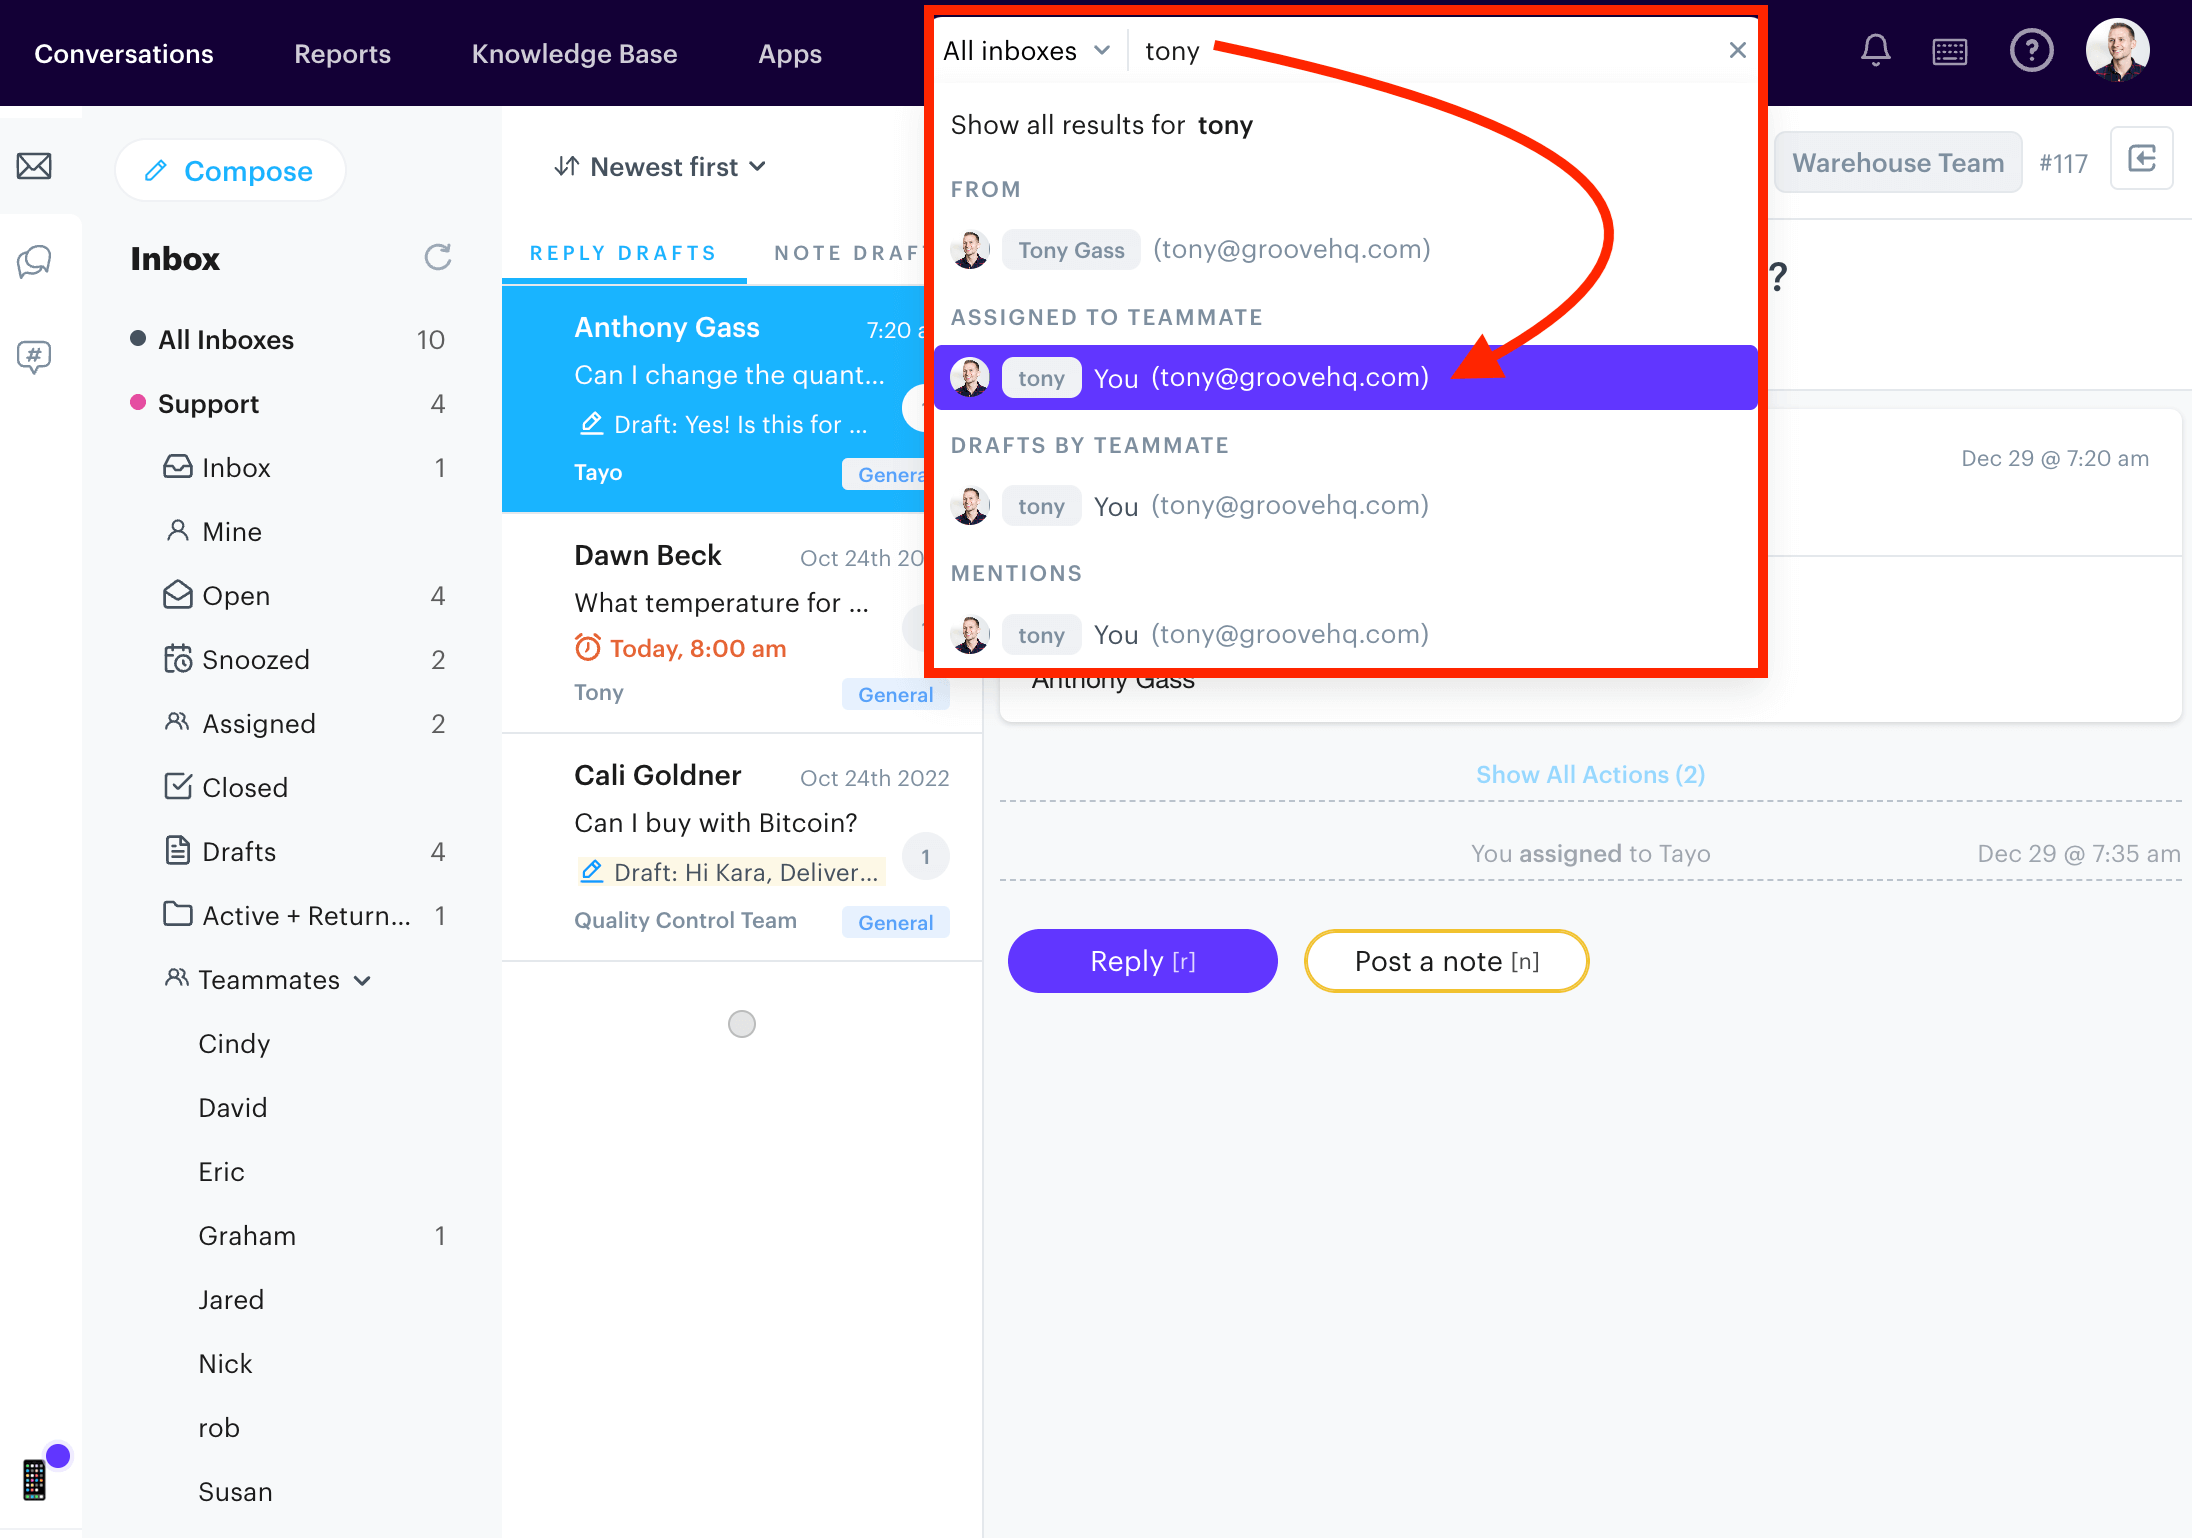Open the live chat bubbles sidebar icon
Image resolution: width=2192 pixels, height=1538 pixels.
[x=34, y=262]
